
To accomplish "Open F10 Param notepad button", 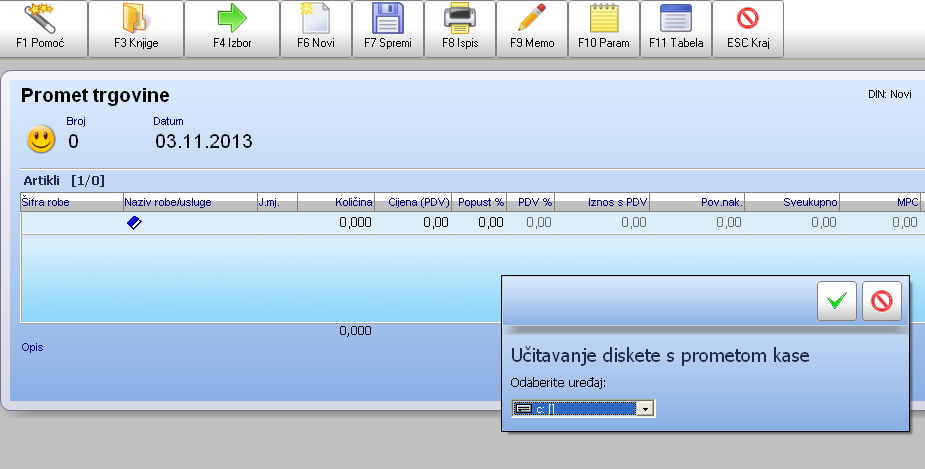I will click(x=603, y=28).
